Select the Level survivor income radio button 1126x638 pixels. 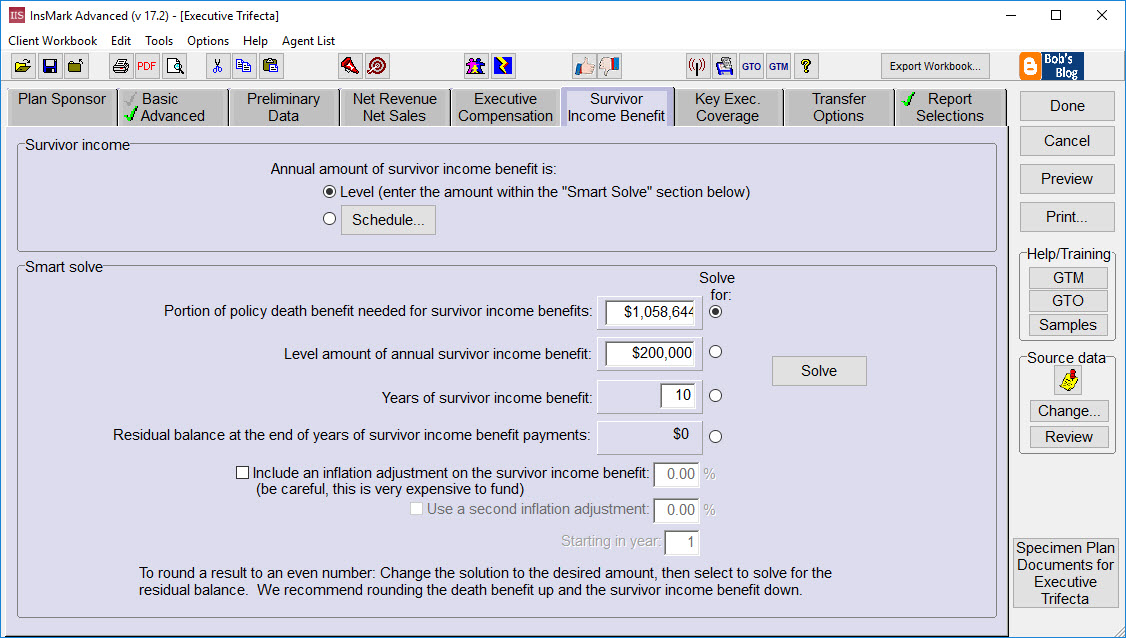330,192
